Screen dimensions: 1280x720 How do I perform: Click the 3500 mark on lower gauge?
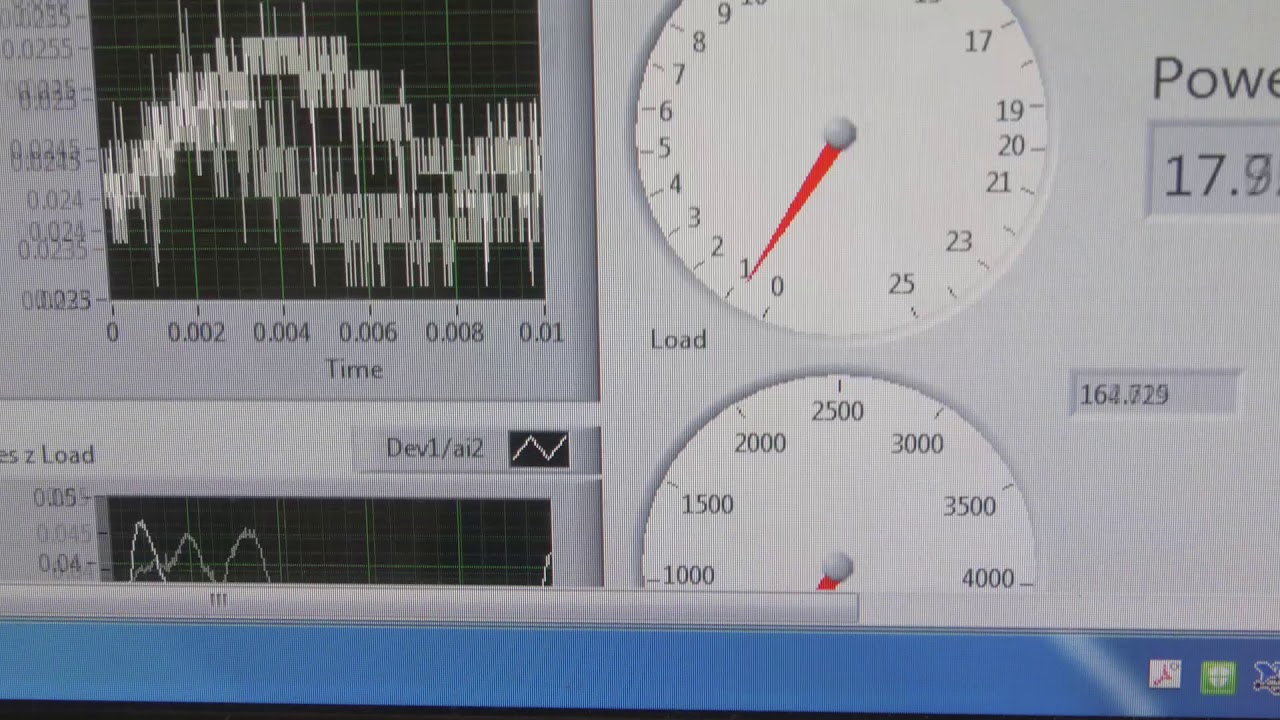click(x=969, y=507)
